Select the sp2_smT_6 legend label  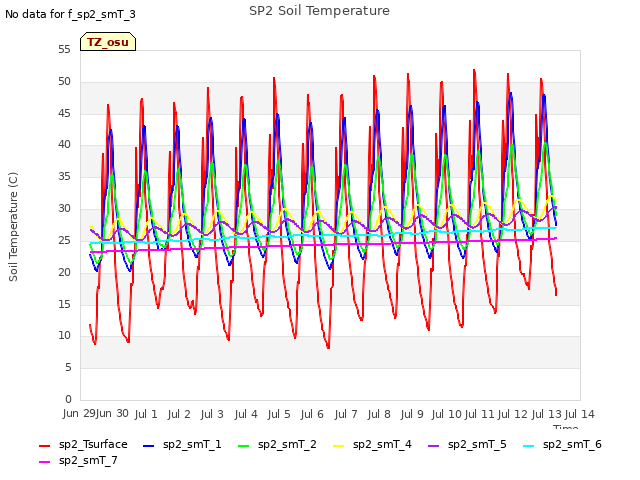(572, 444)
